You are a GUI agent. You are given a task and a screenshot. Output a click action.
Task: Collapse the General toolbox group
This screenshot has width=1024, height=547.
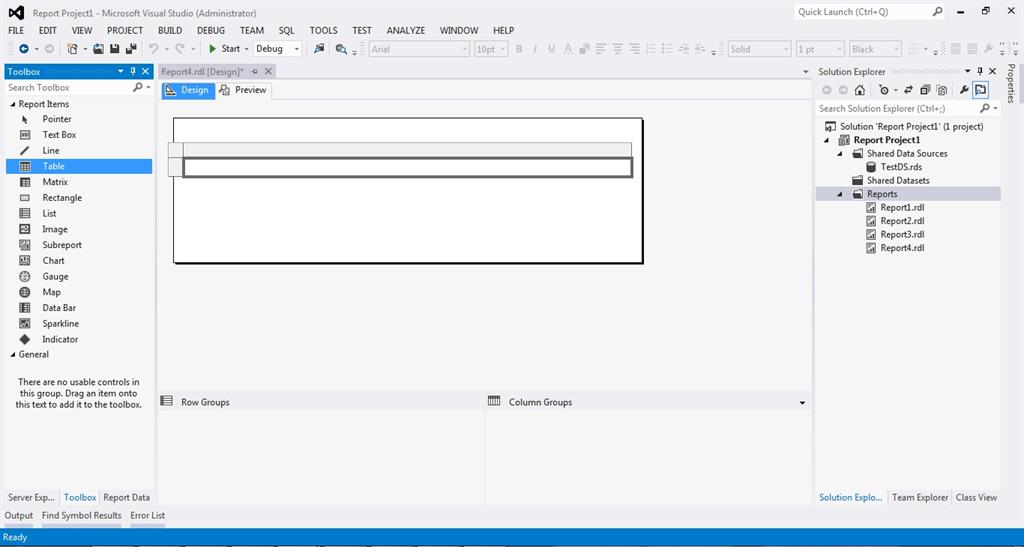(12, 354)
